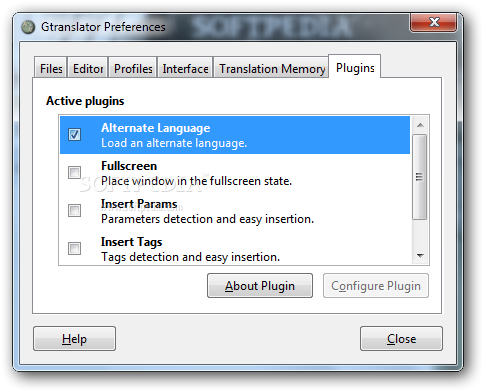This screenshot has width=484, height=392.
Task: Open the Profiles tab
Action: [133, 68]
